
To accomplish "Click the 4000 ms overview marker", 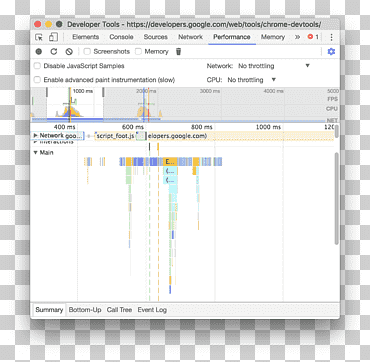I will point(274,91).
